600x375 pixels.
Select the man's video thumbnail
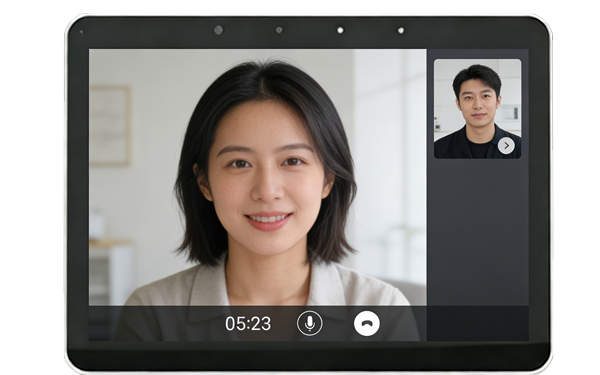477,109
